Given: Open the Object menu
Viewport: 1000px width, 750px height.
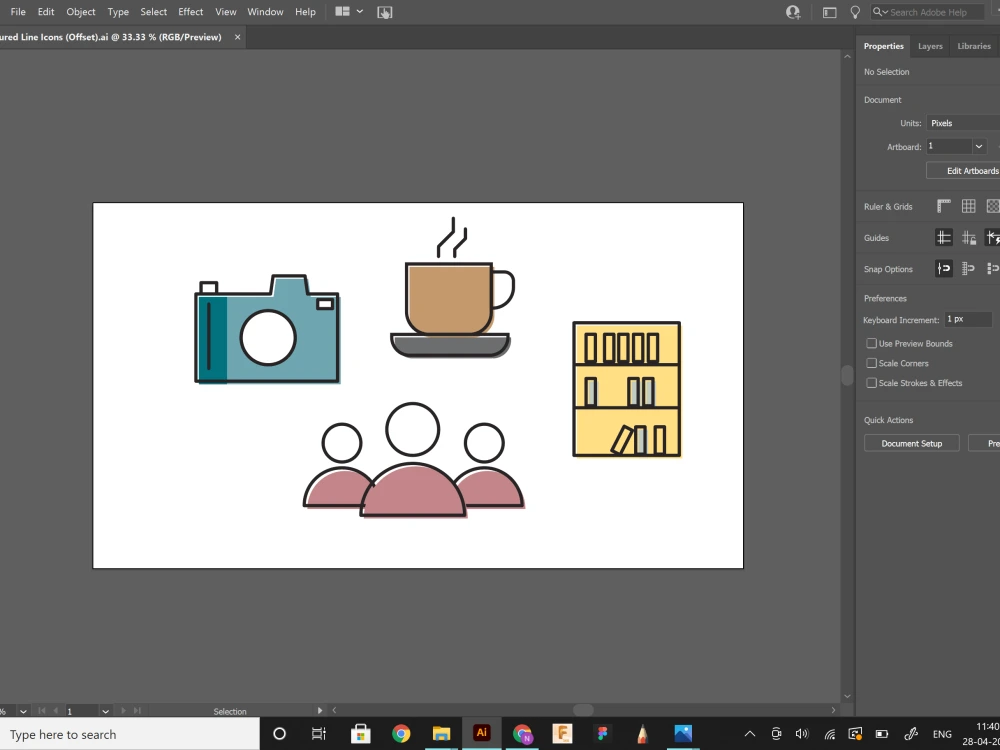Looking at the screenshot, I should 81,11.
